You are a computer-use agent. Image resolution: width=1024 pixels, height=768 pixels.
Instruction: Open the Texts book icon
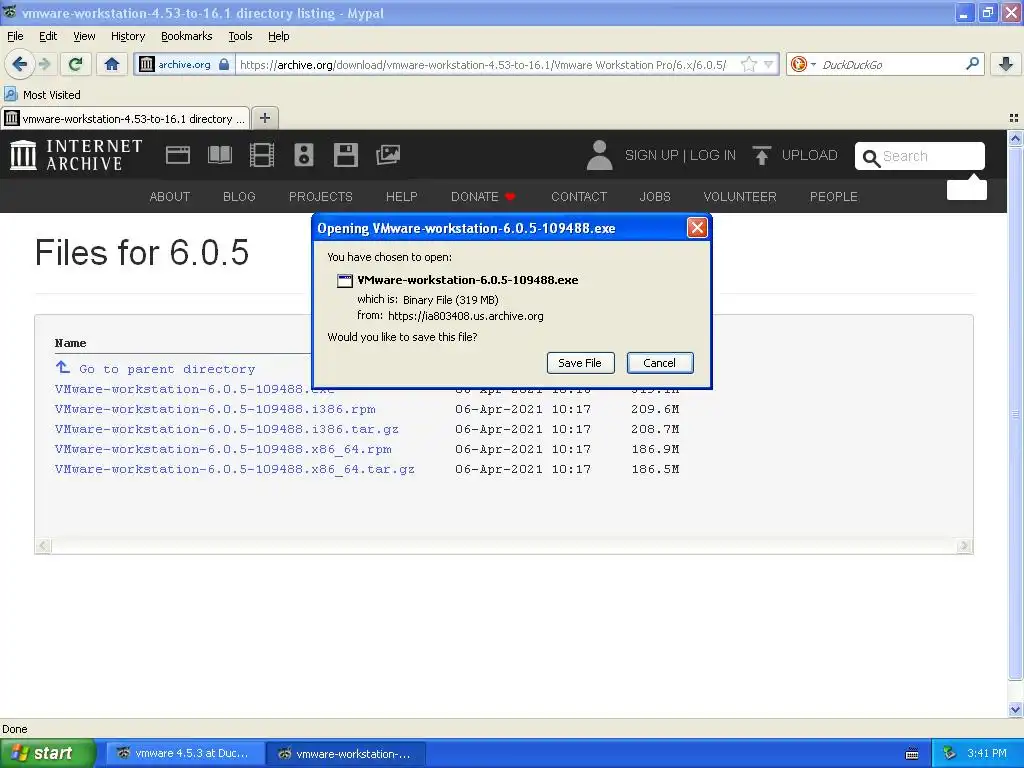(219, 155)
